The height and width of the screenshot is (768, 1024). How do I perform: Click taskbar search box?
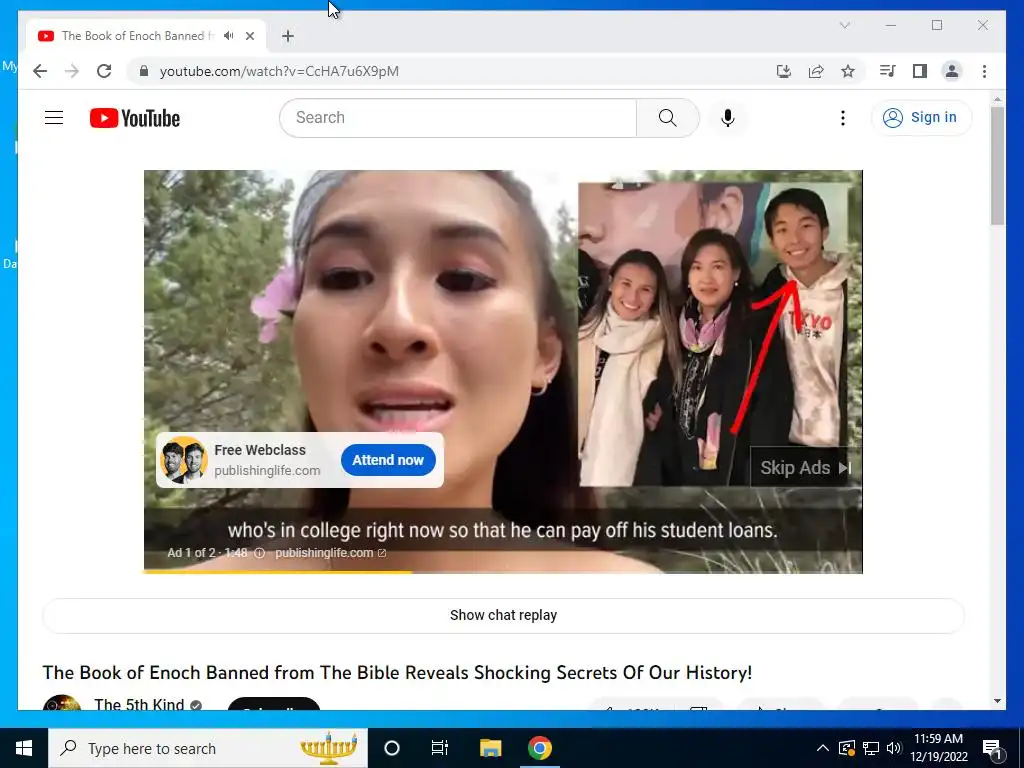pyautogui.click(x=208, y=748)
